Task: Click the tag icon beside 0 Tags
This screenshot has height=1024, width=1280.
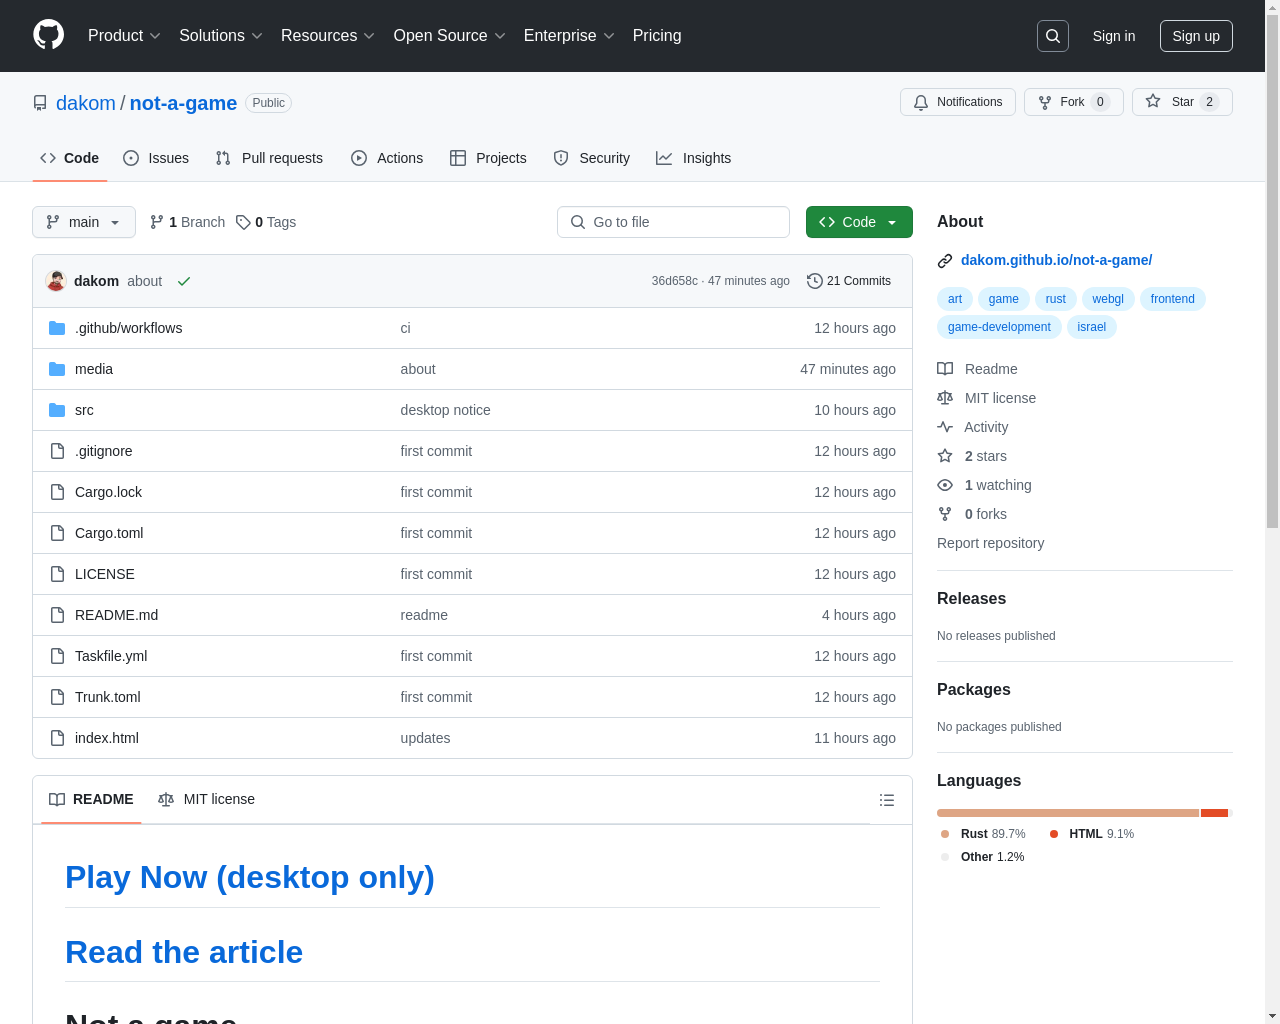Action: (x=243, y=222)
